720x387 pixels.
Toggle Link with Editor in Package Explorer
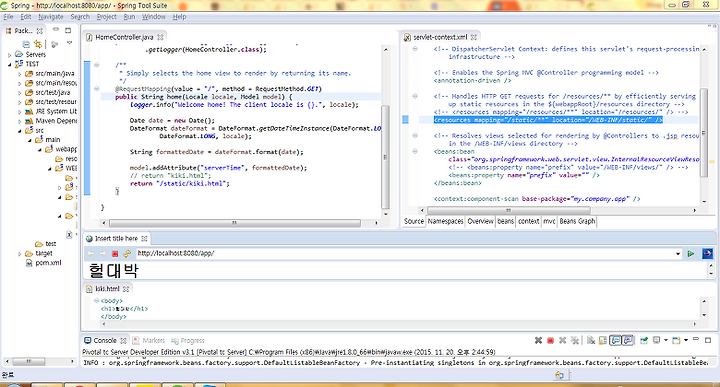click(x=38, y=44)
